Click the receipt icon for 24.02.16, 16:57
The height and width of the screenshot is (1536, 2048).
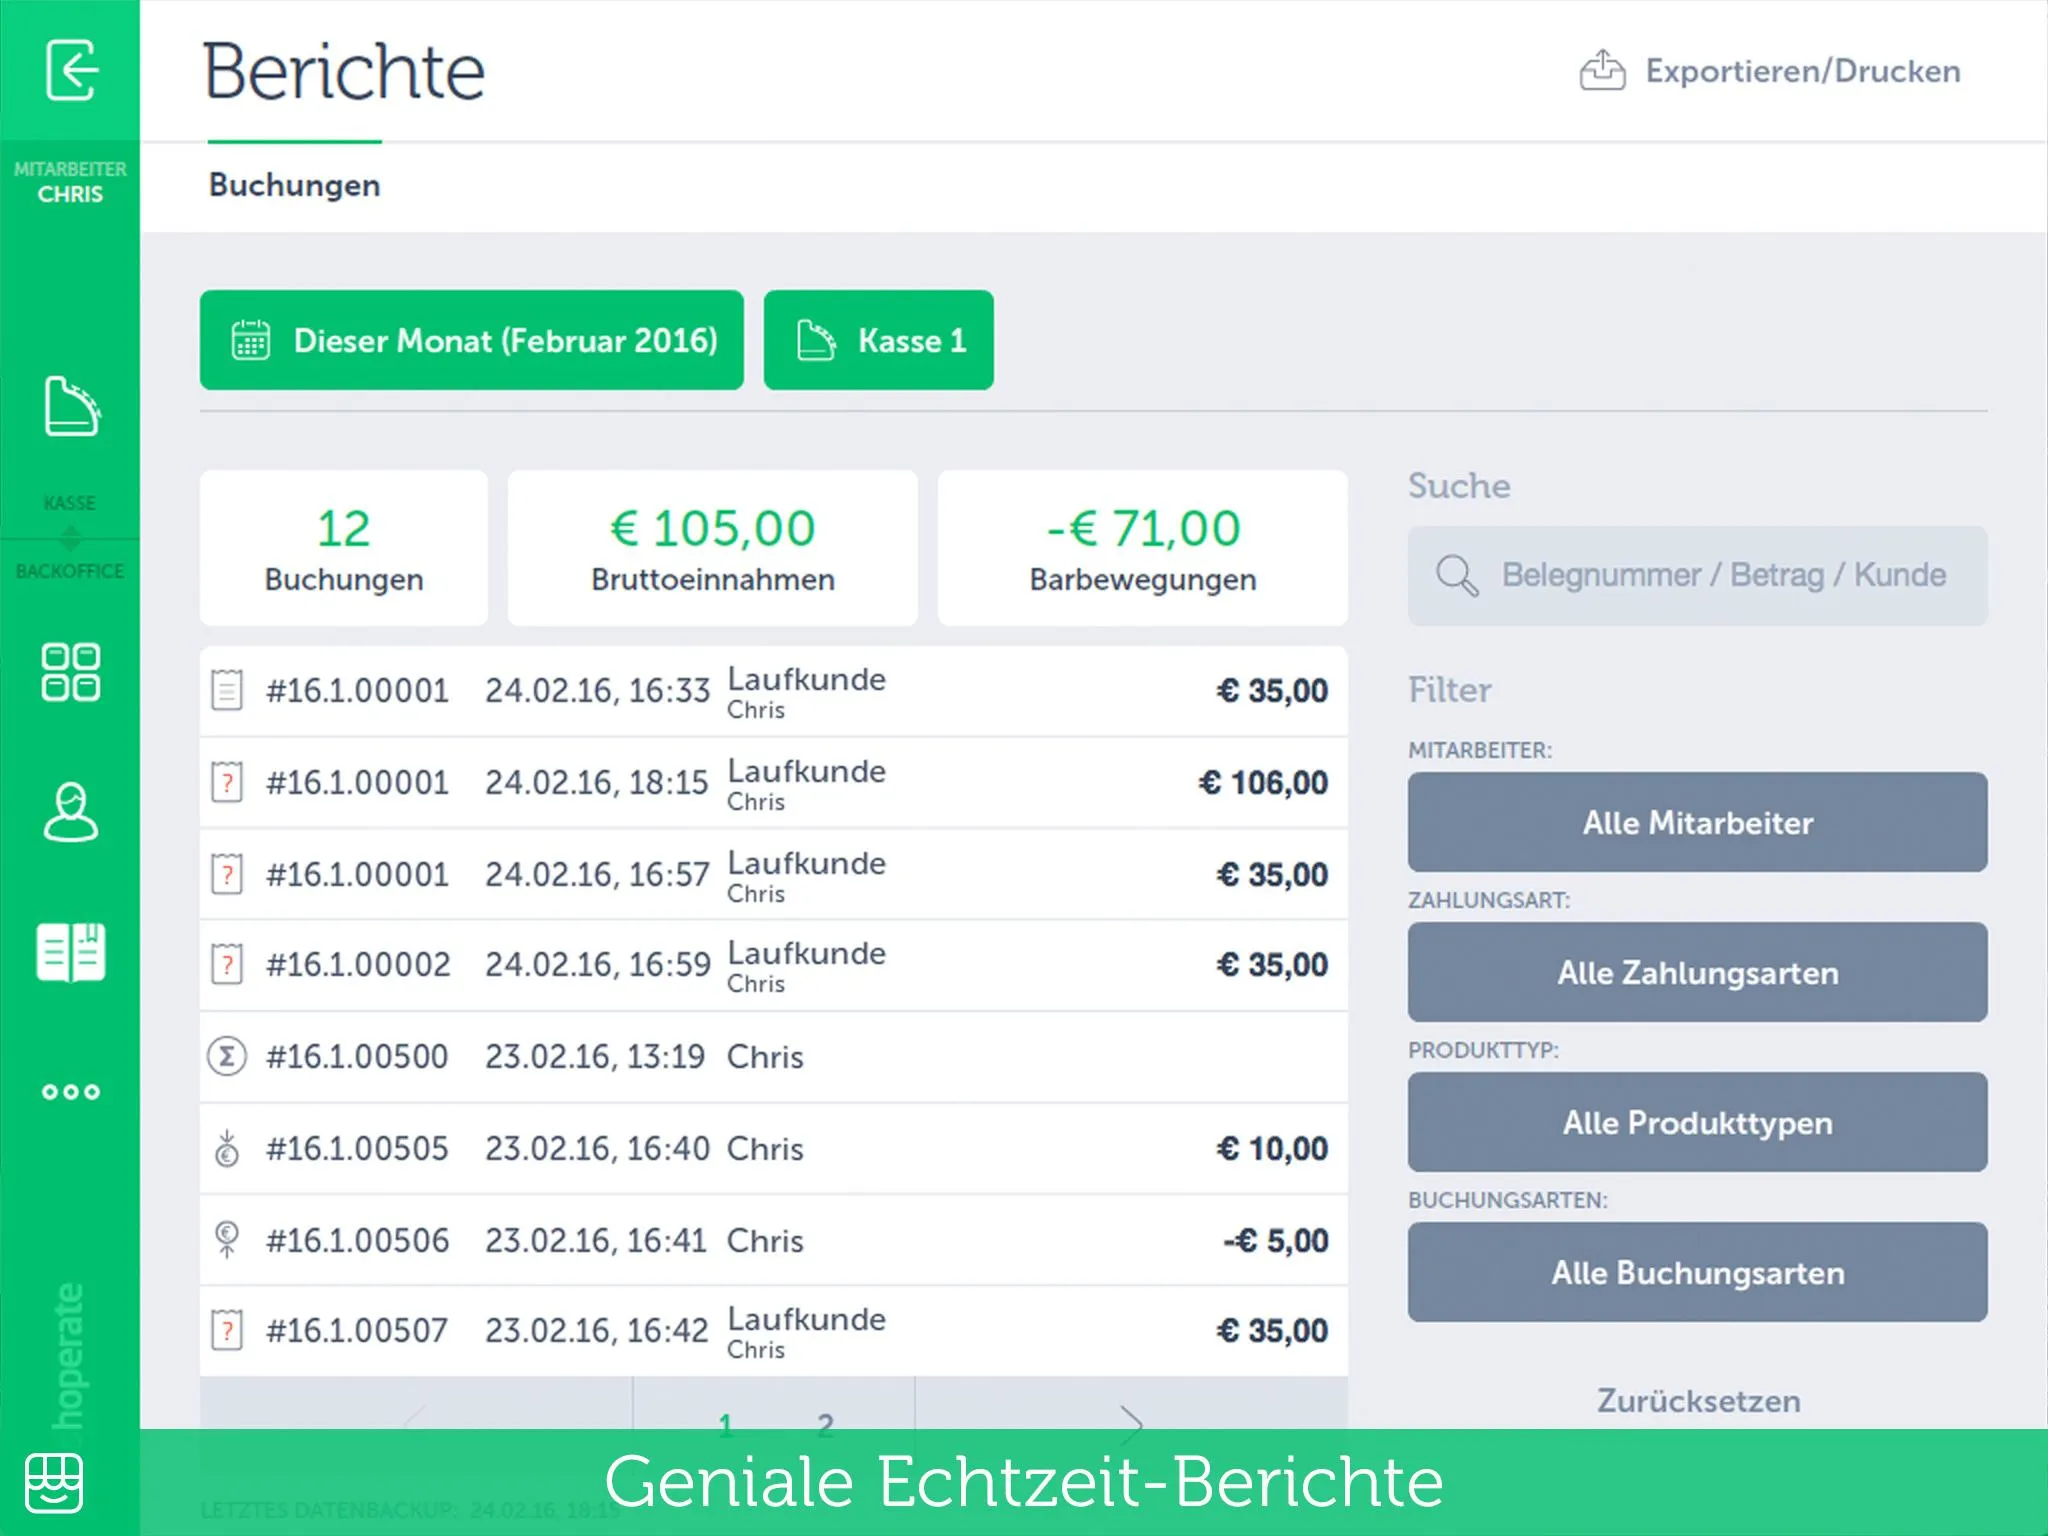[227, 874]
